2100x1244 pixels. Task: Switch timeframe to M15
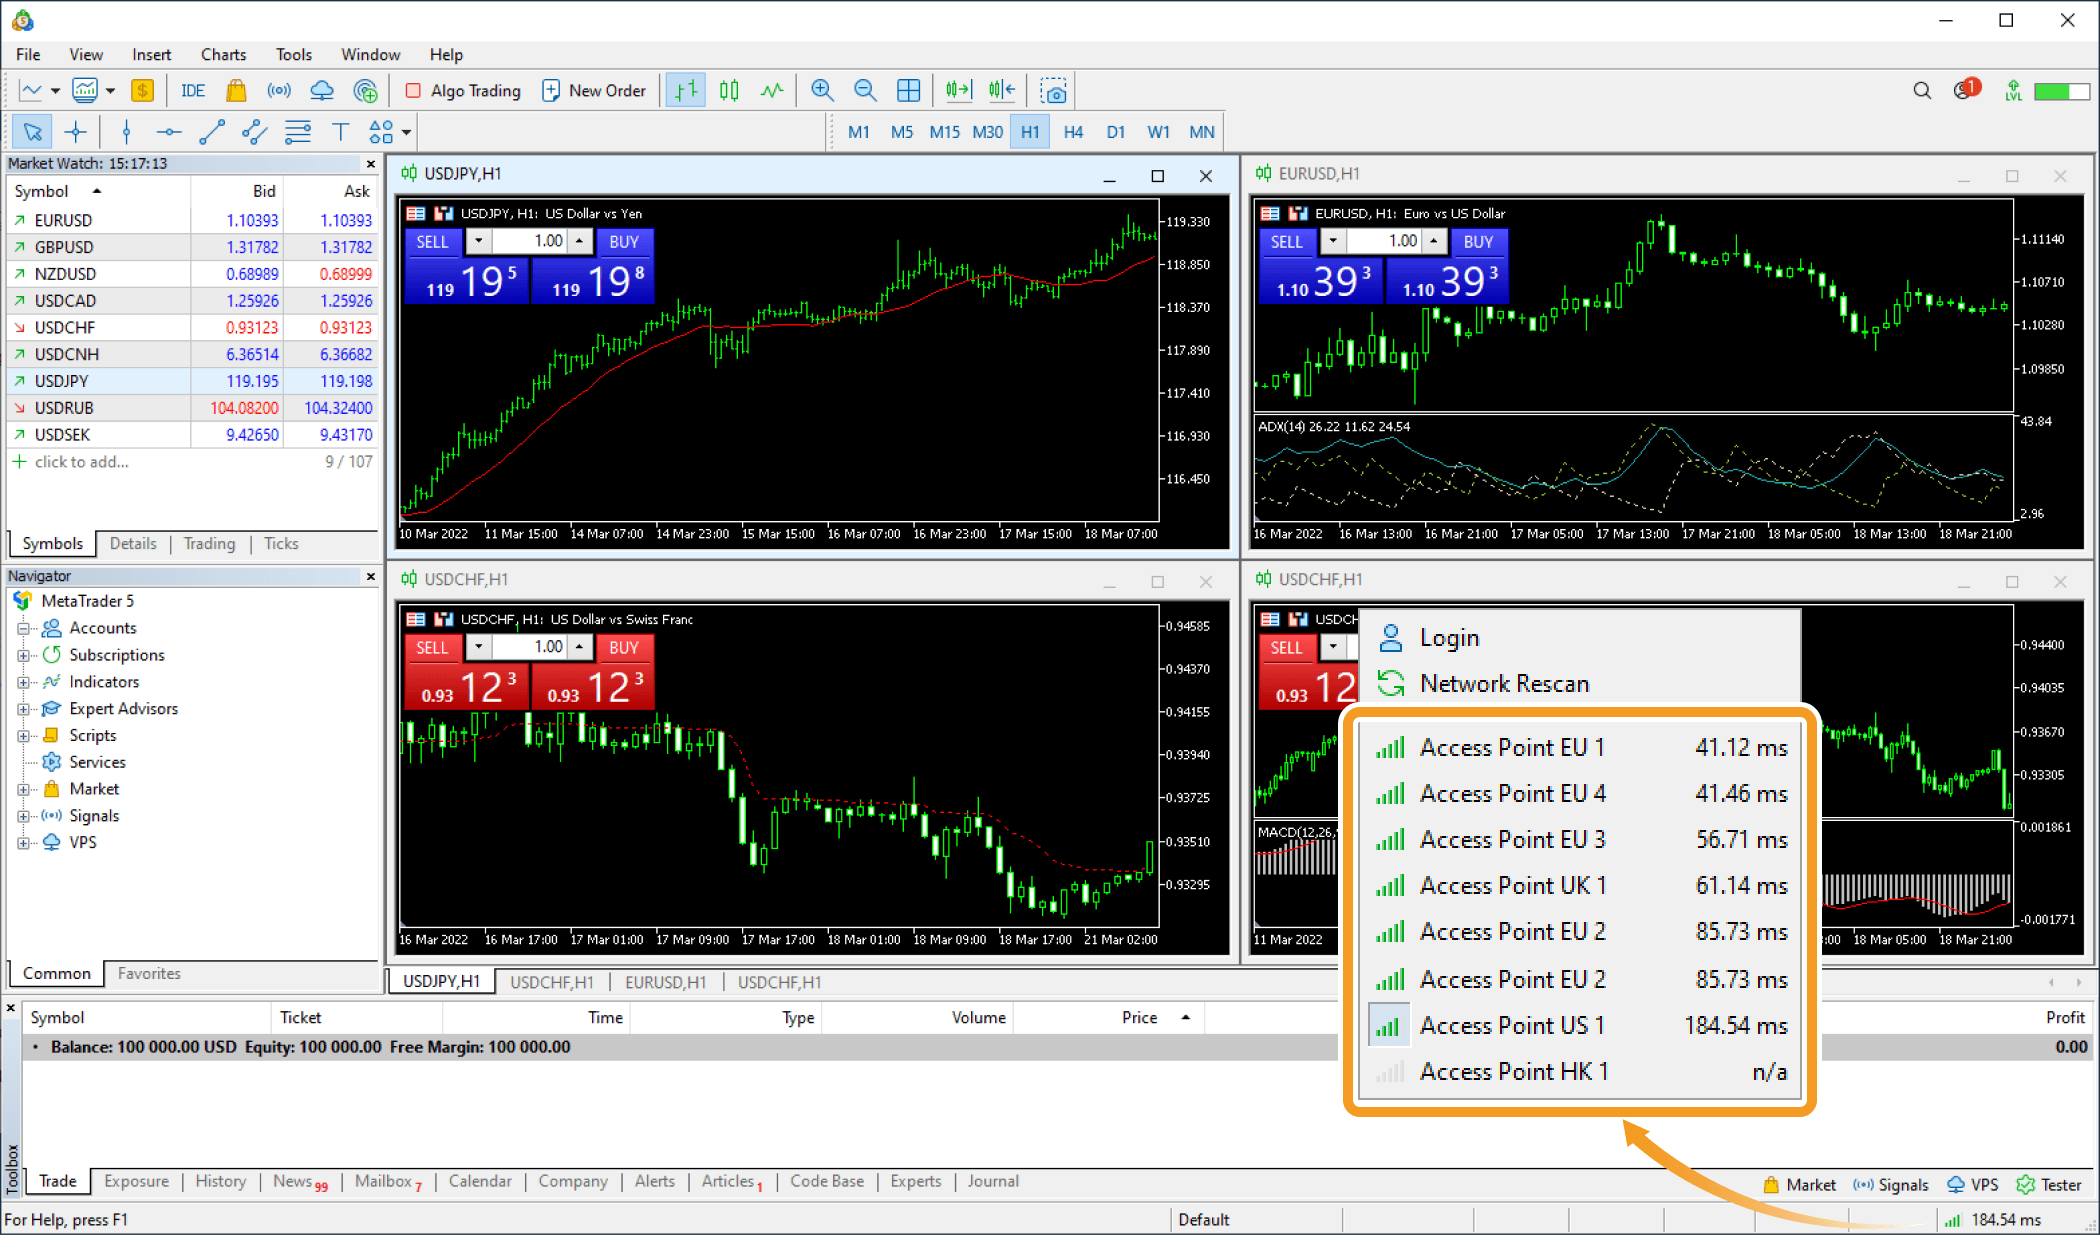click(944, 132)
